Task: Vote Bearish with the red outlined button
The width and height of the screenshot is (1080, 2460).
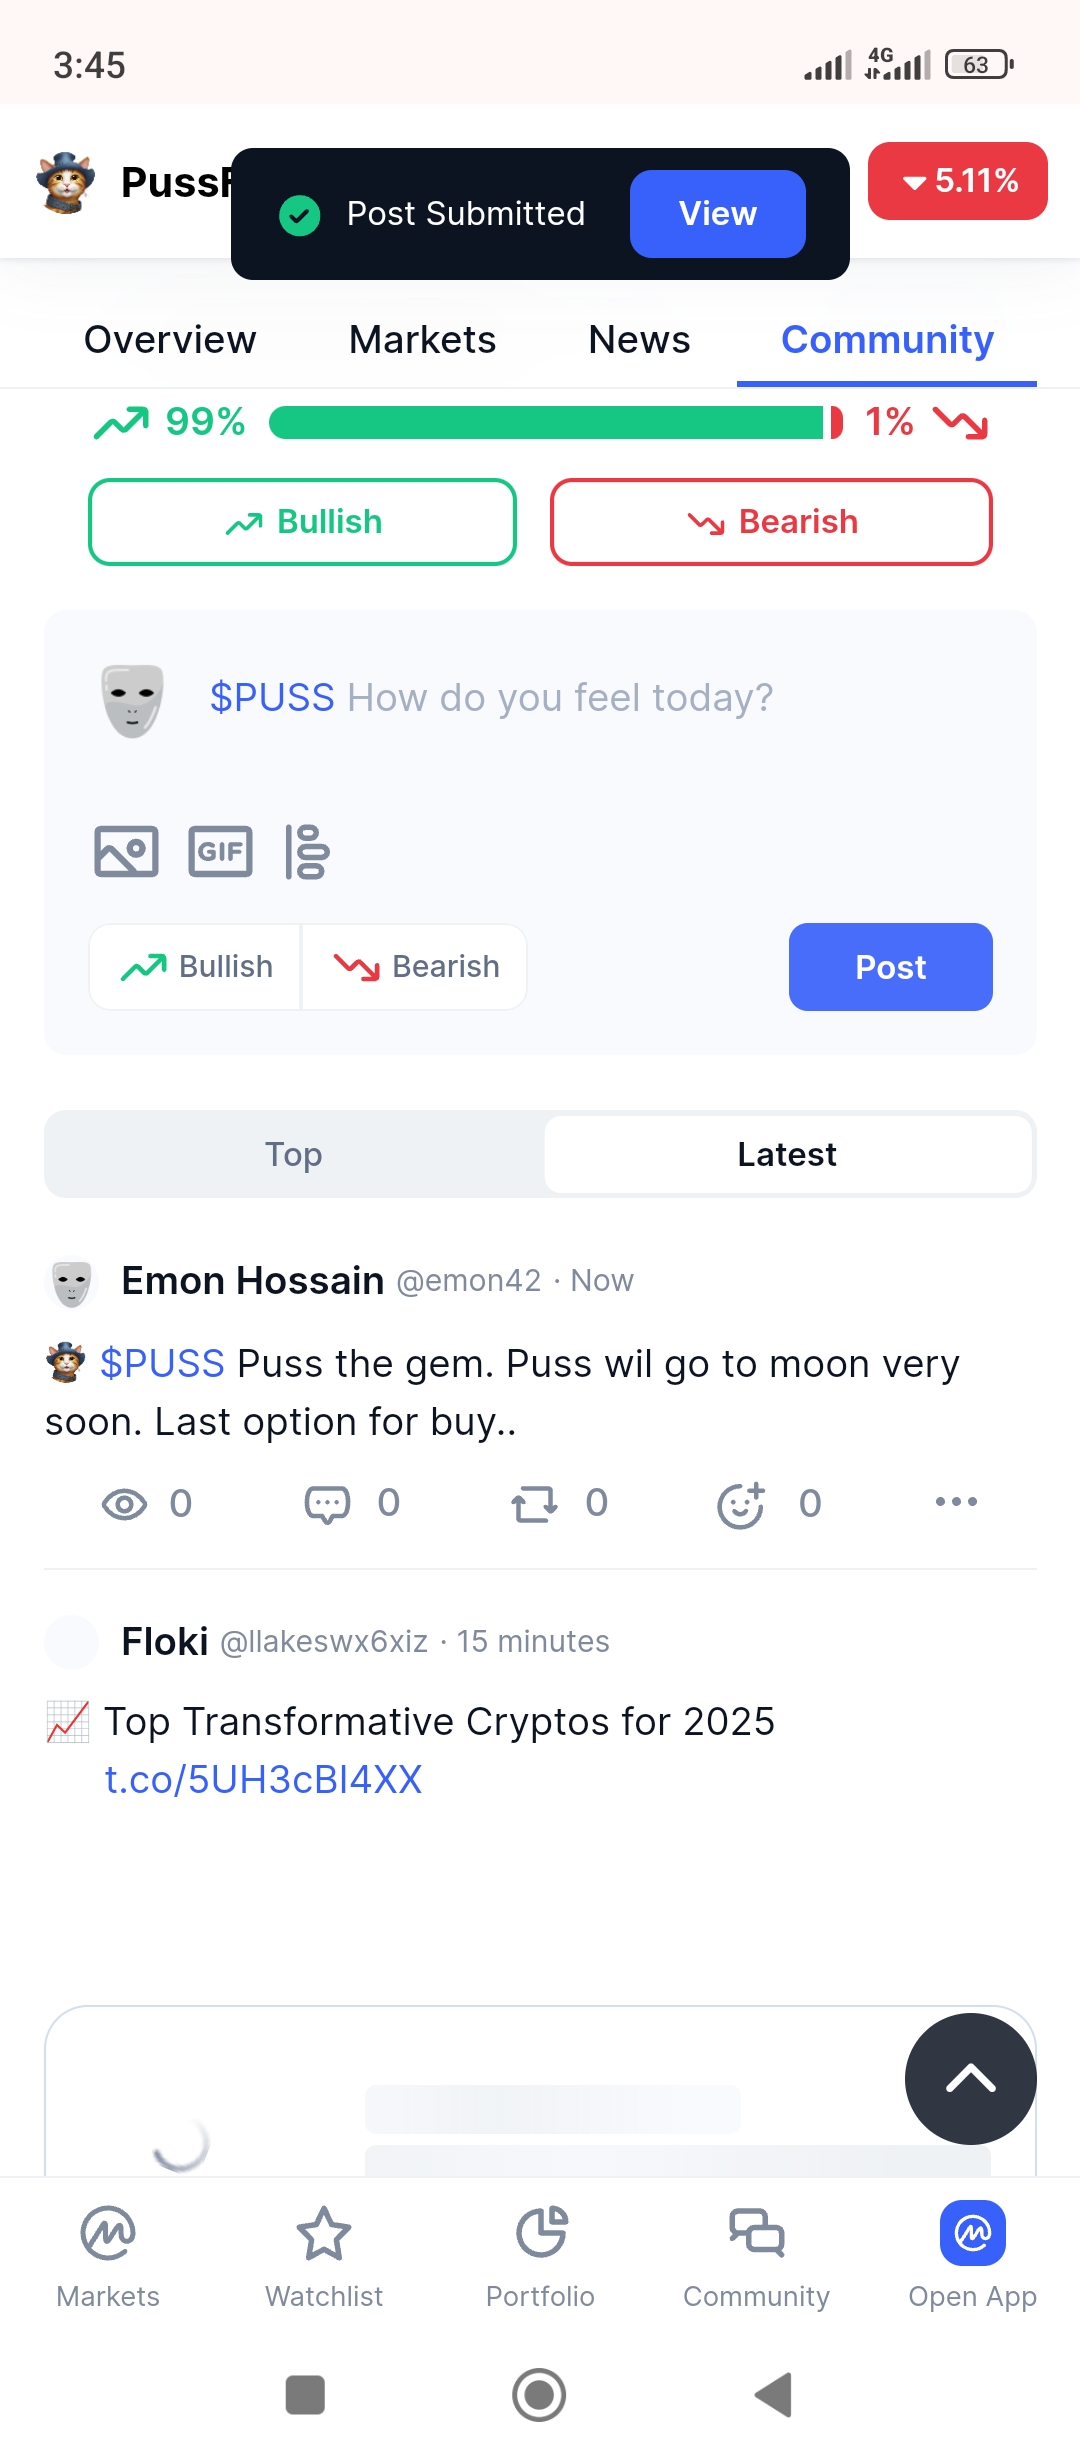Action: [771, 522]
